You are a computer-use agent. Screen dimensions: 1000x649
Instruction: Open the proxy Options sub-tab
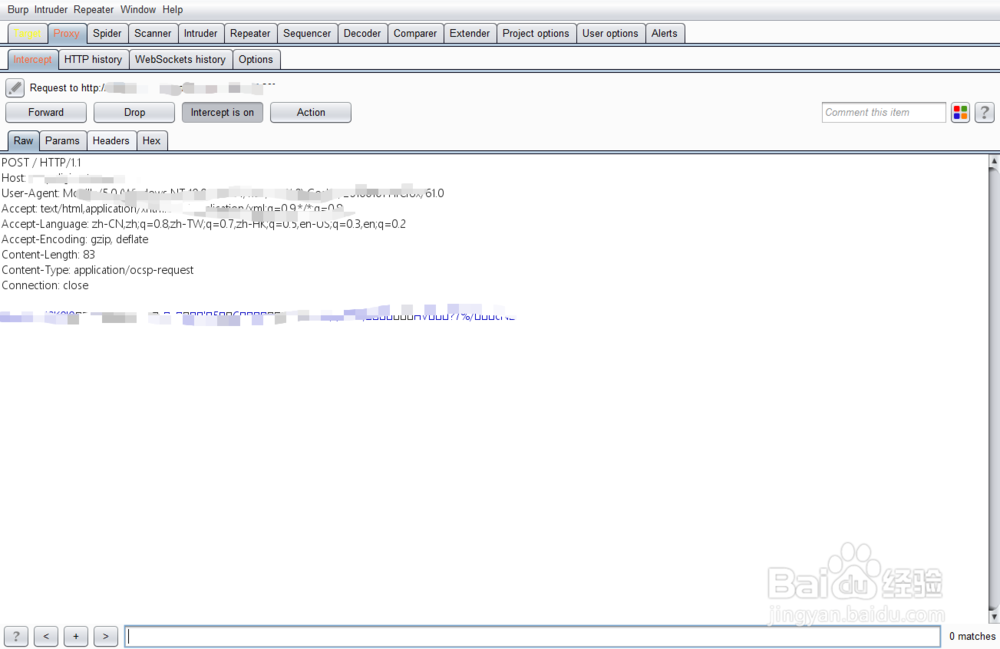256,59
